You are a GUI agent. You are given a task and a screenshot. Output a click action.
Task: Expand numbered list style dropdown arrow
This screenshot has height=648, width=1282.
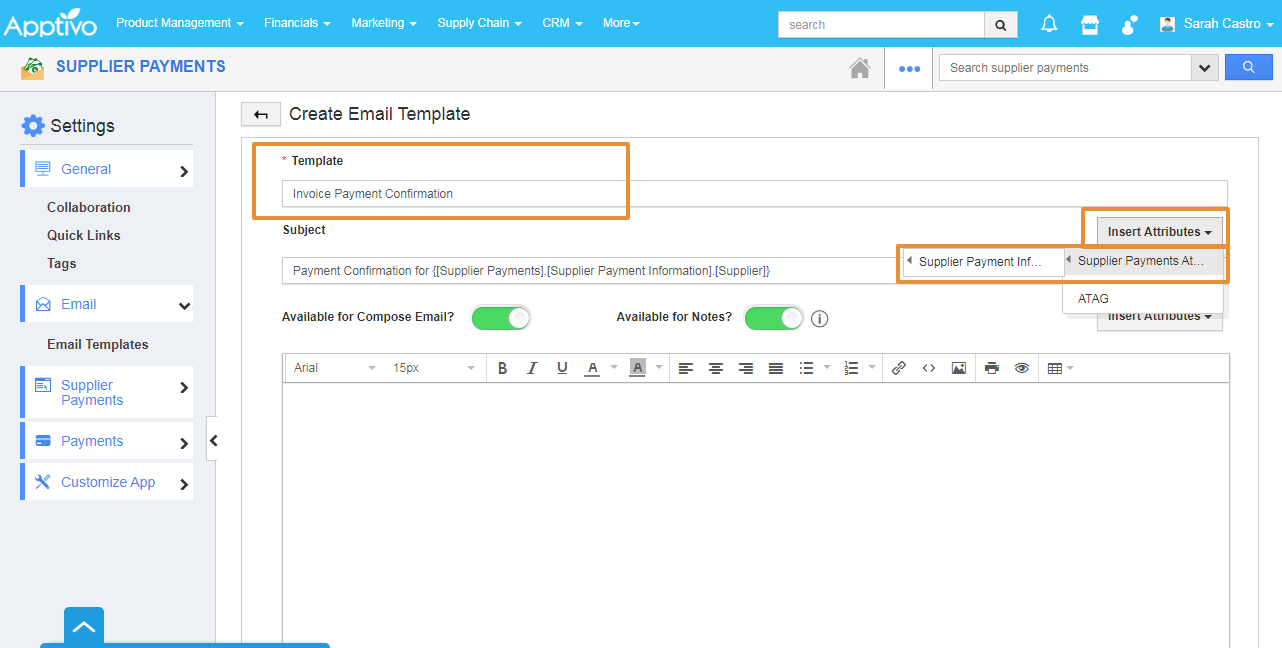(872, 368)
